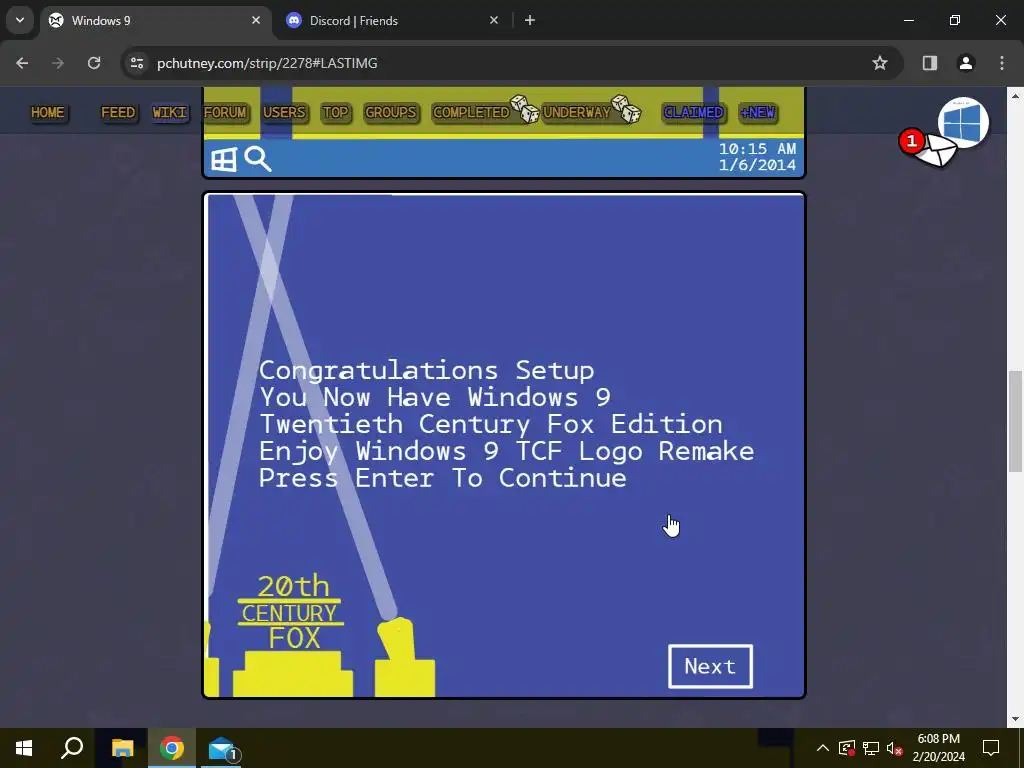The height and width of the screenshot is (768, 1024).
Task: Reload the pchutney page
Action: [x=94, y=63]
